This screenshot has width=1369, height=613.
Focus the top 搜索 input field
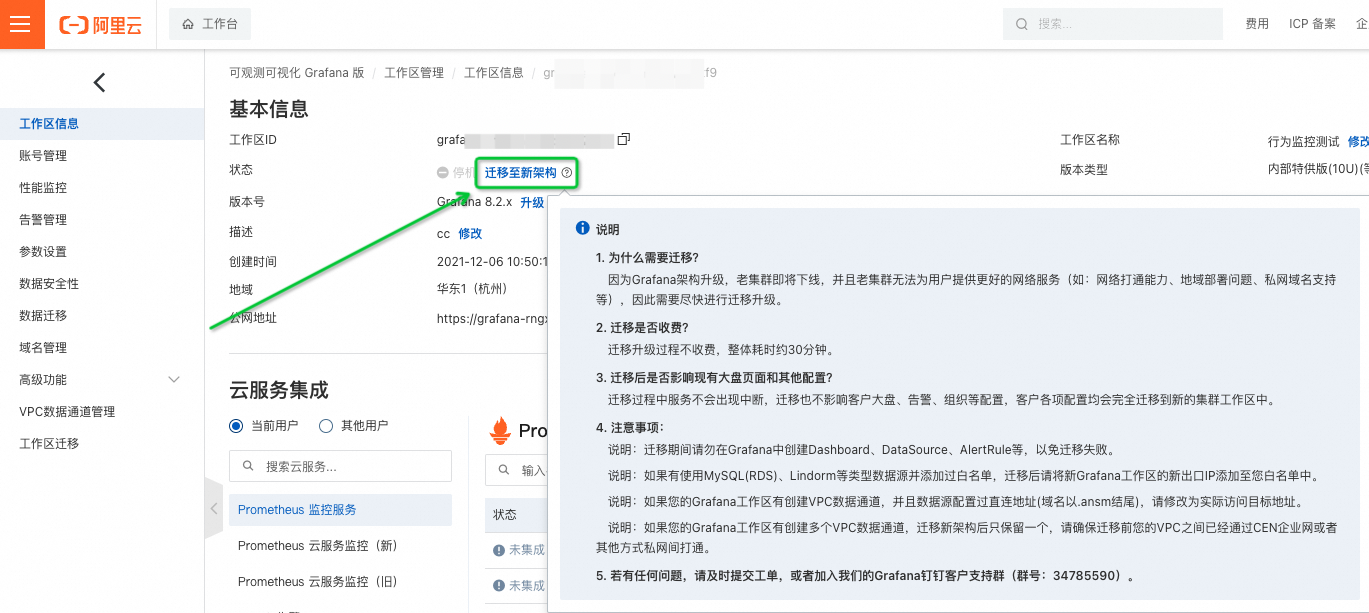pyautogui.click(x=1113, y=24)
